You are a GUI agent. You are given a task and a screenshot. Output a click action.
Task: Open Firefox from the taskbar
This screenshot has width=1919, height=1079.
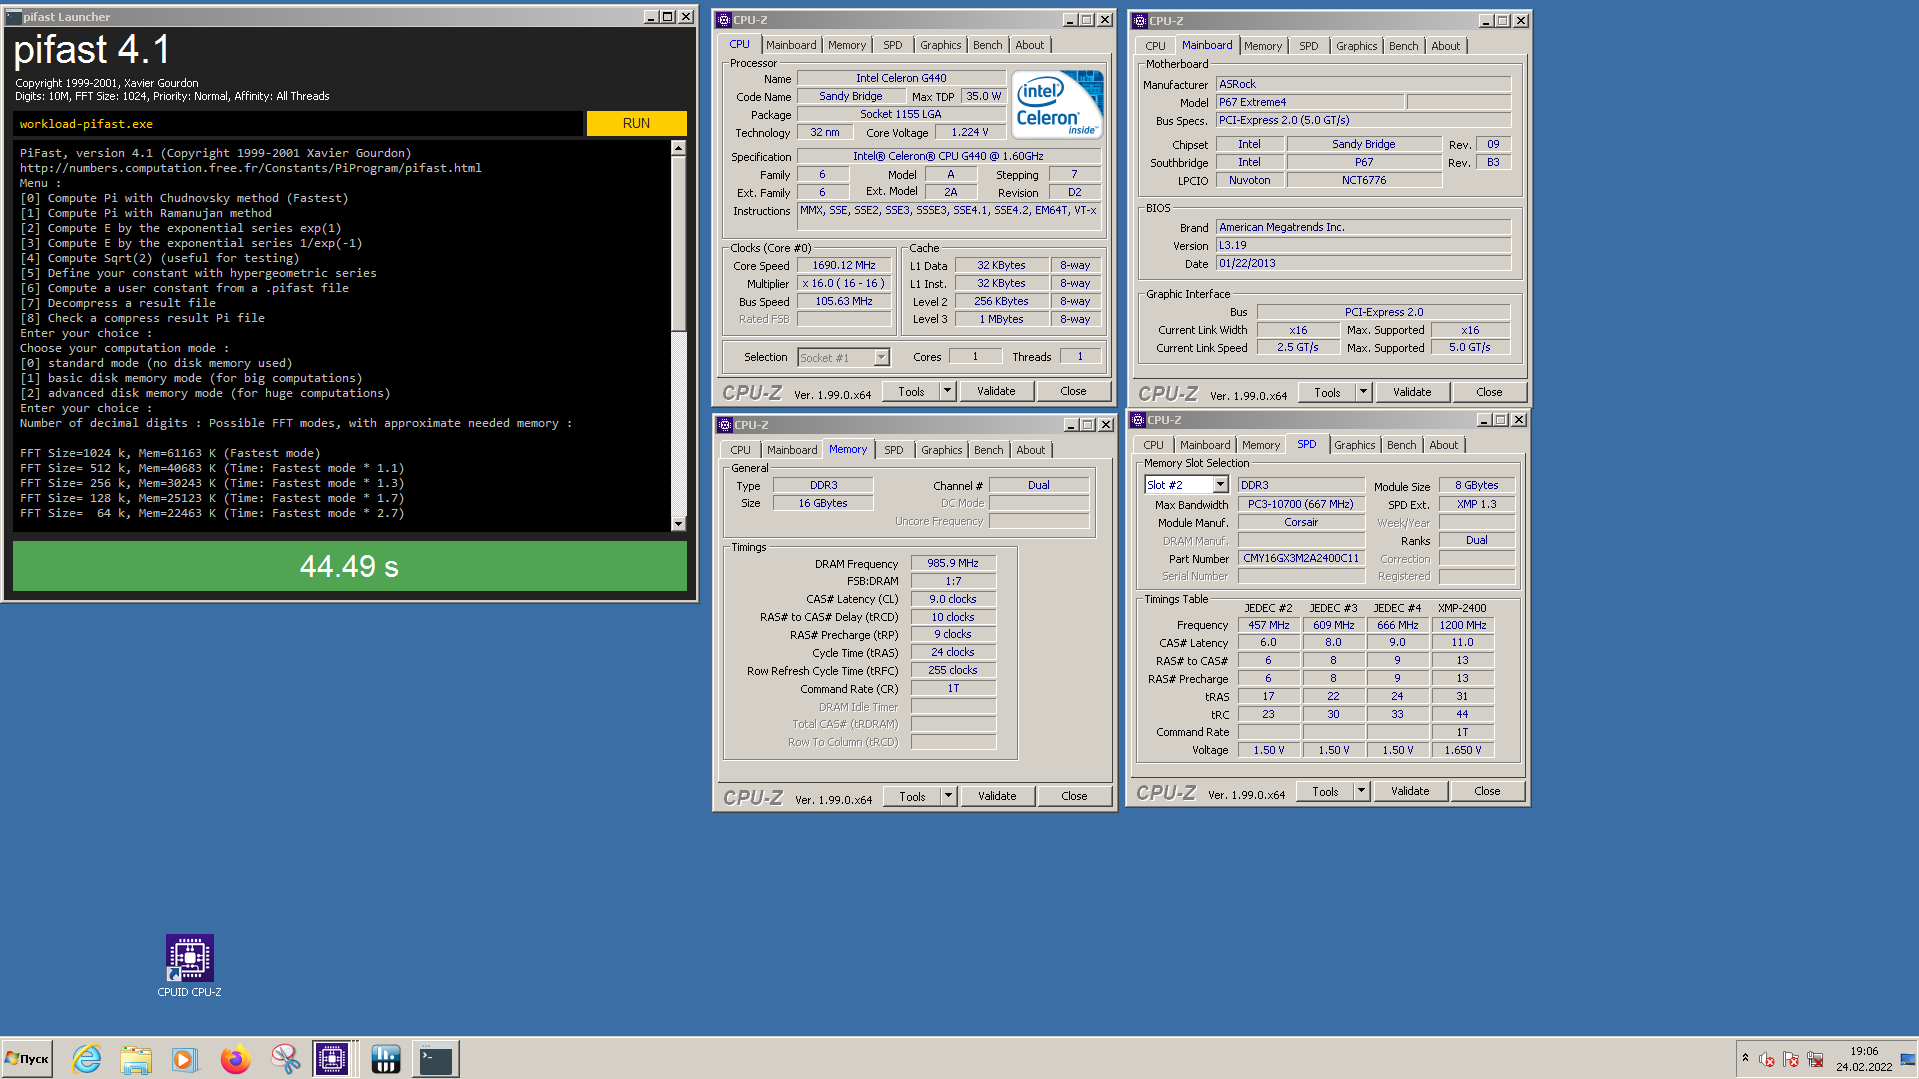click(235, 1059)
